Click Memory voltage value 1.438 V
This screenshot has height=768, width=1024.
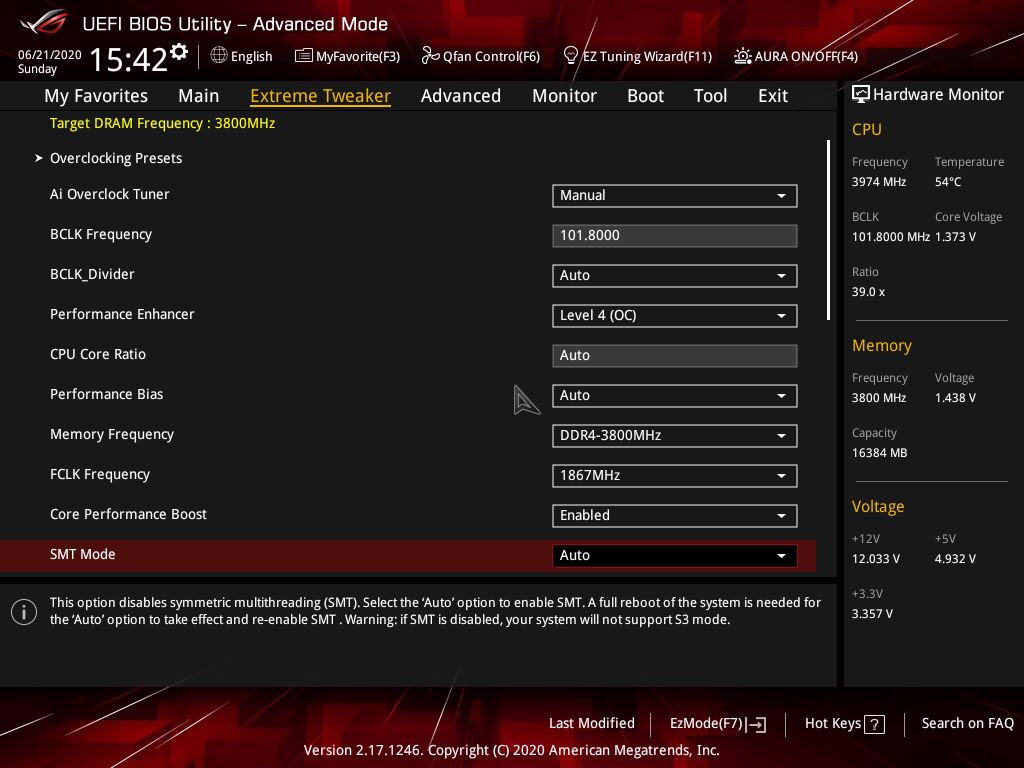click(x=955, y=398)
